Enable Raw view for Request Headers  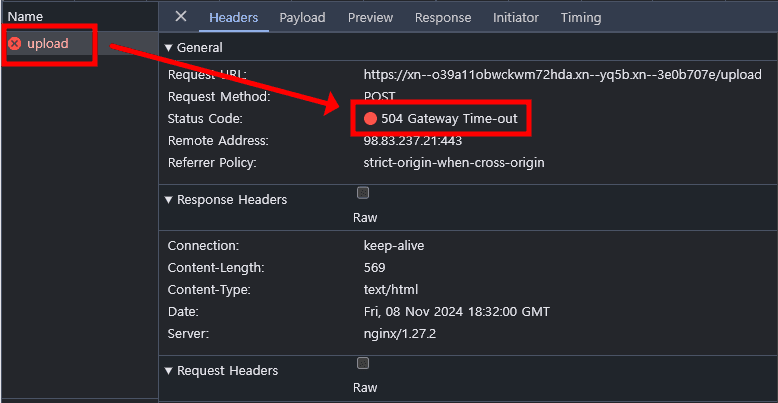(363, 364)
